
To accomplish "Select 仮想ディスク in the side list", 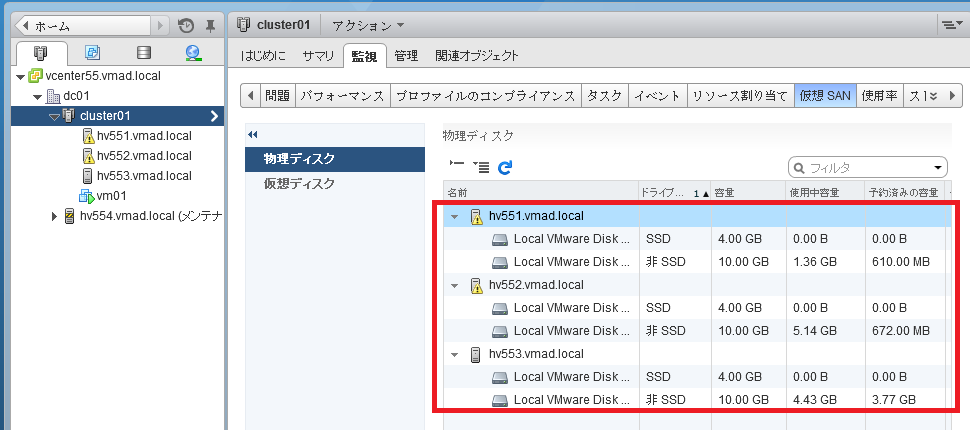I will (335, 184).
